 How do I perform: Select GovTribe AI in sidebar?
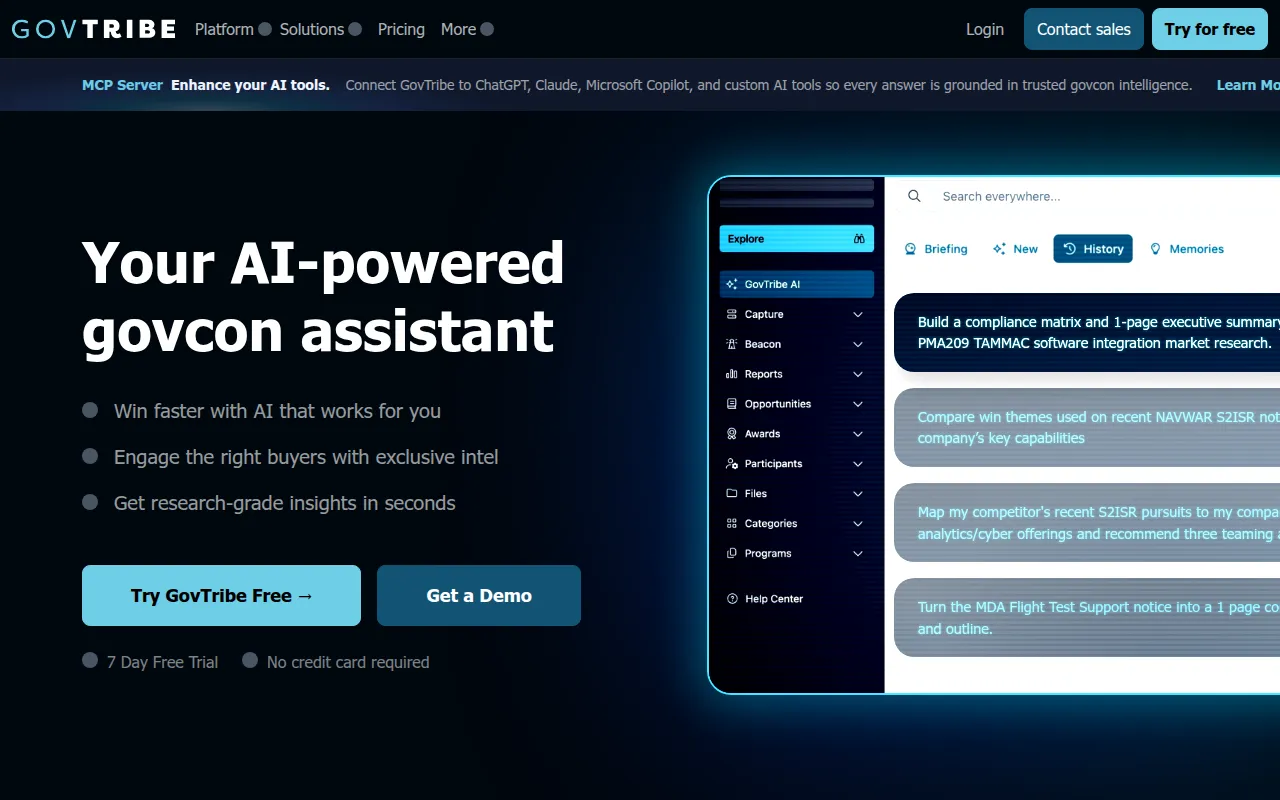(x=796, y=284)
